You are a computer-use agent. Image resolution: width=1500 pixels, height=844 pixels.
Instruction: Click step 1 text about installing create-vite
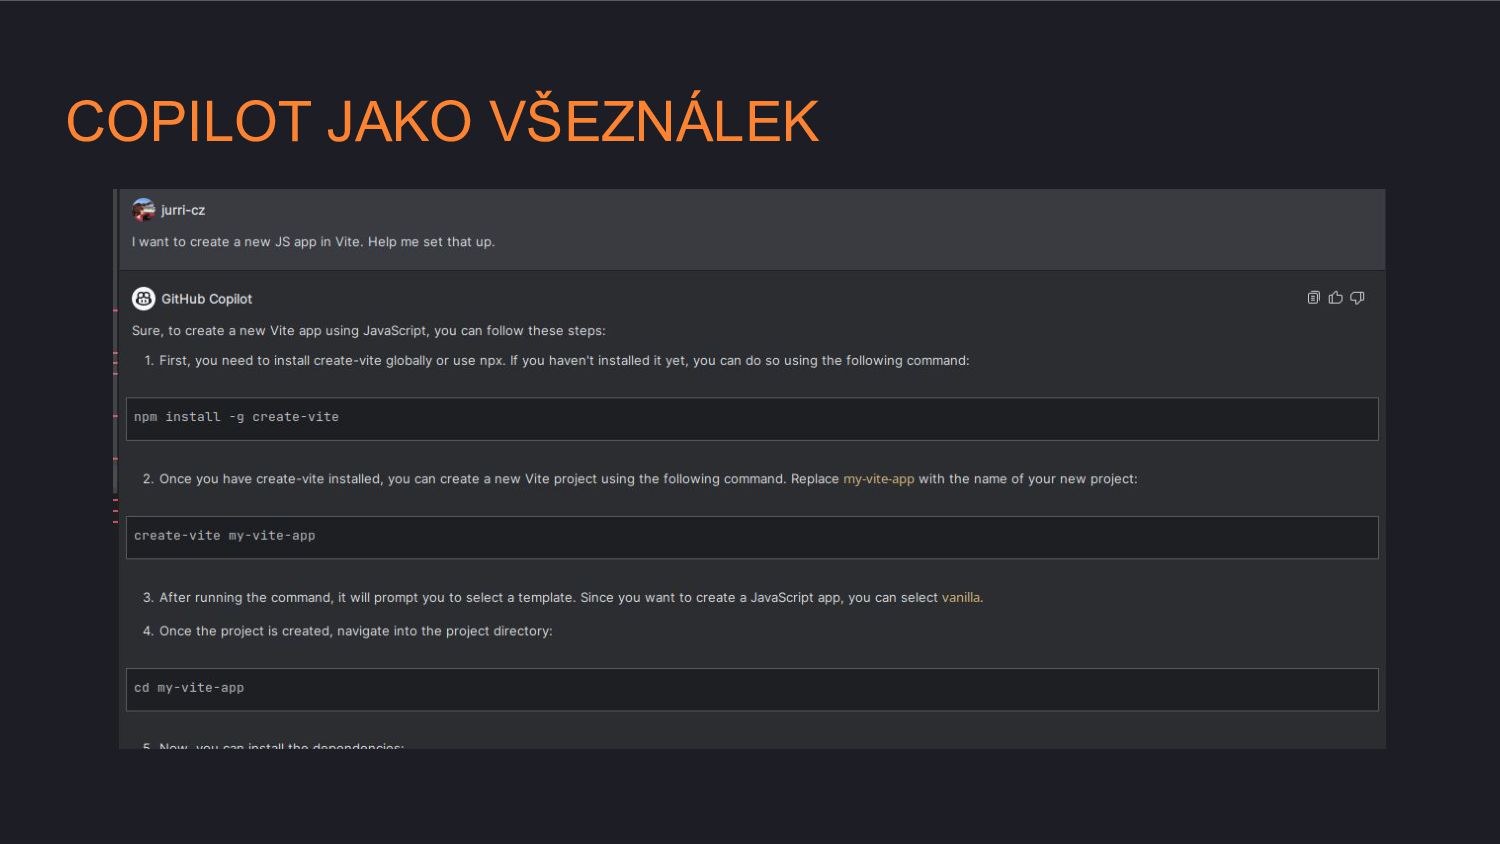556,361
